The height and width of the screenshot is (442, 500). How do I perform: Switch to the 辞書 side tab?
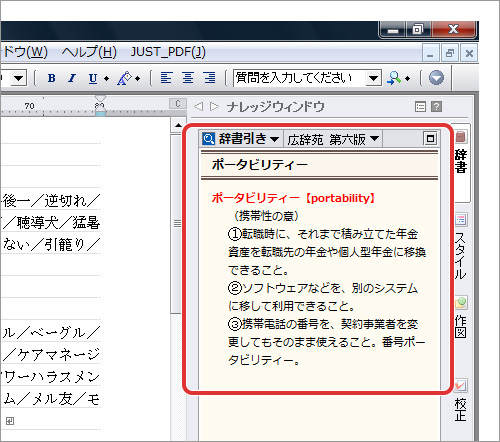coord(461,163)
